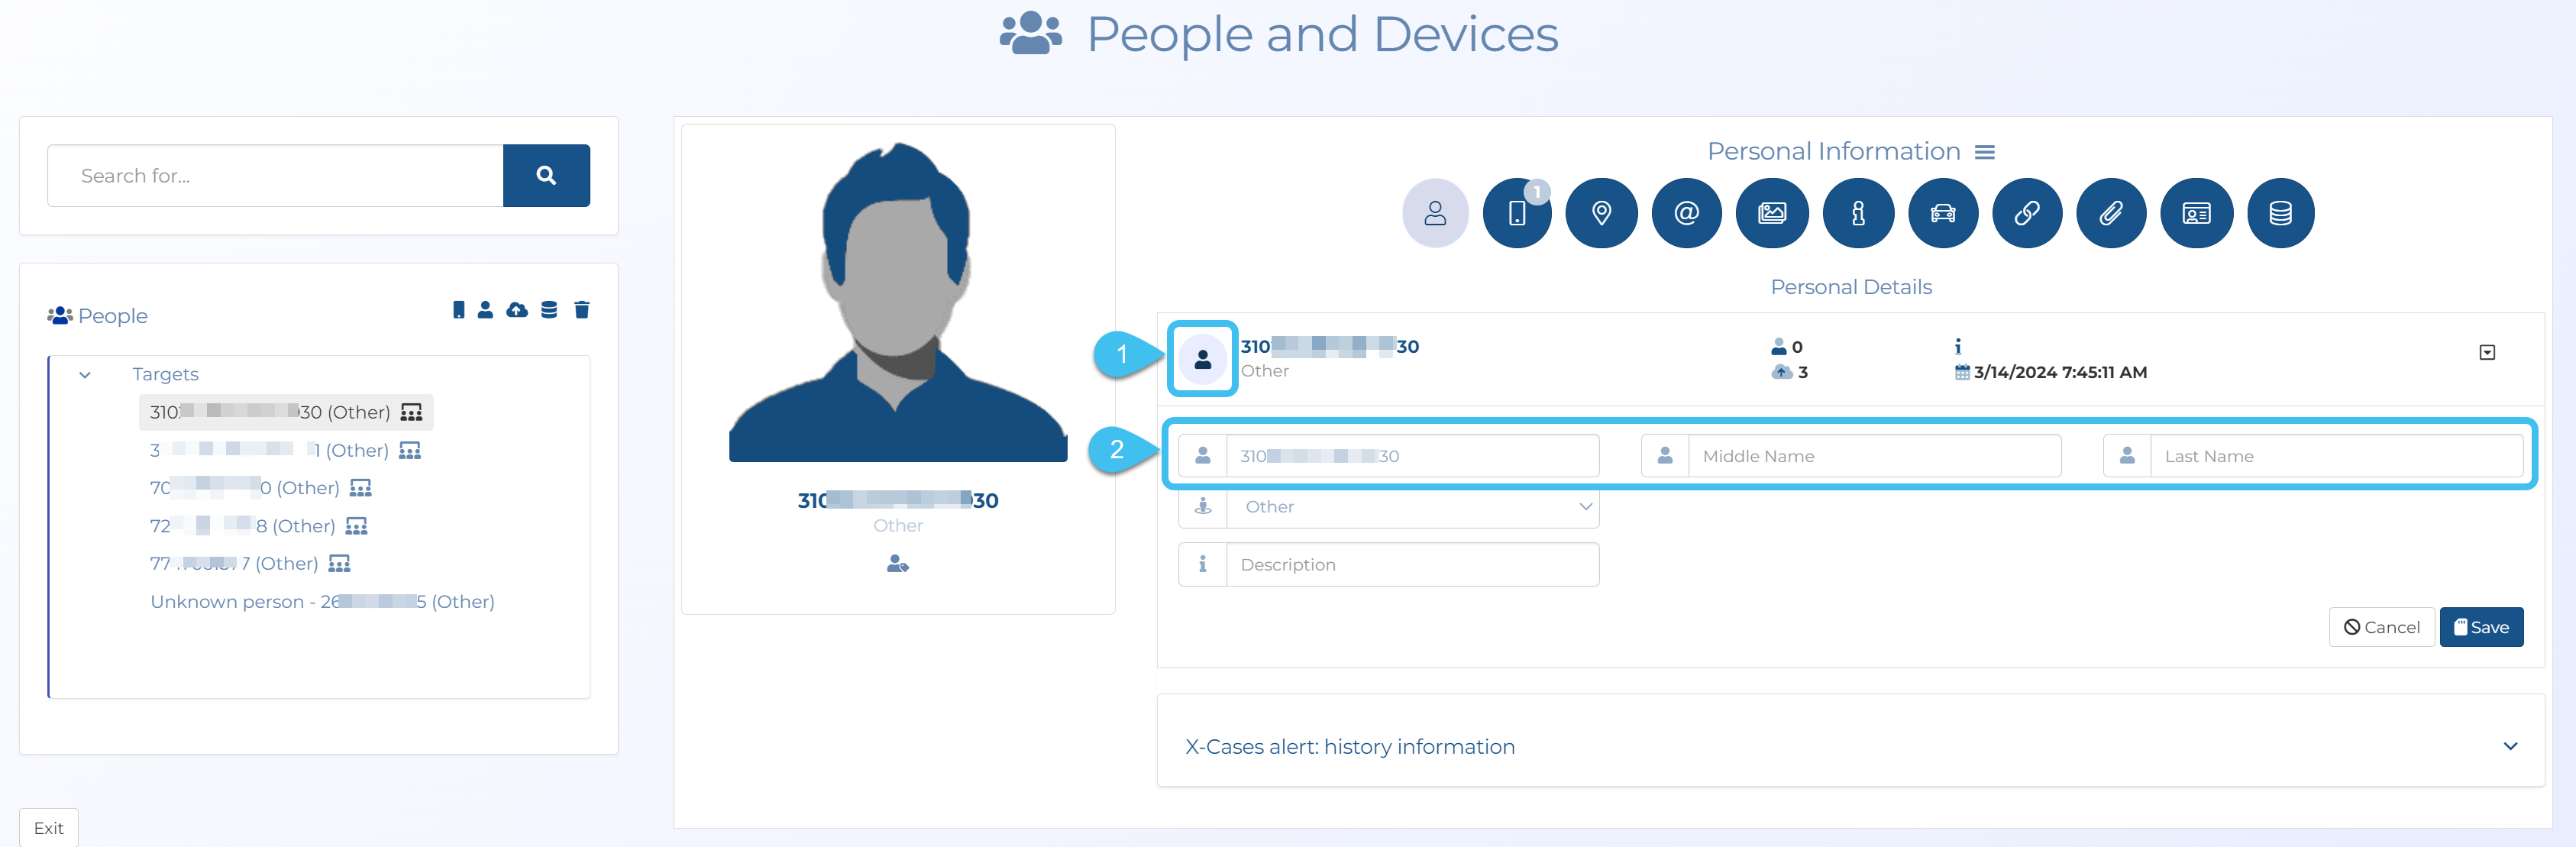Screen dimensions: 2576x847
Task: Select Unknown person entry in Targets
Action: click(322, 602)
